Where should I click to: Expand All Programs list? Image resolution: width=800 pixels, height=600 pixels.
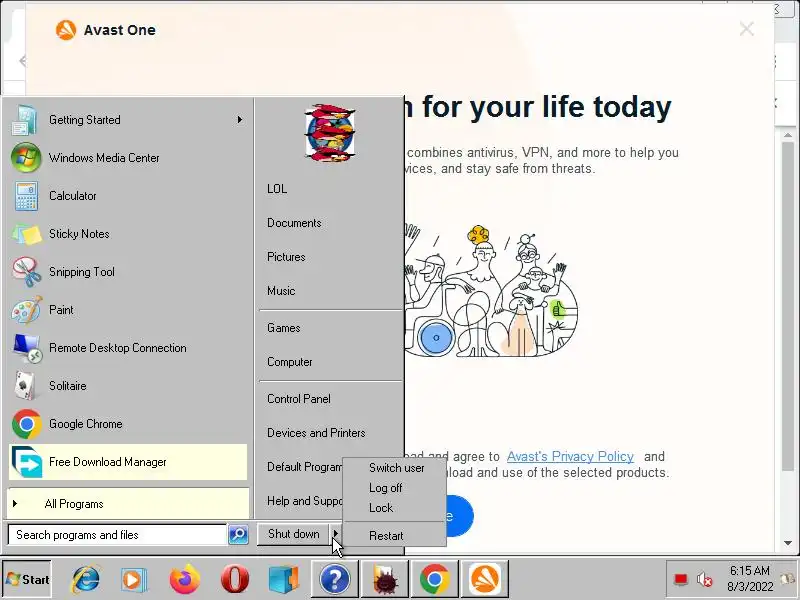click(129, 504)
